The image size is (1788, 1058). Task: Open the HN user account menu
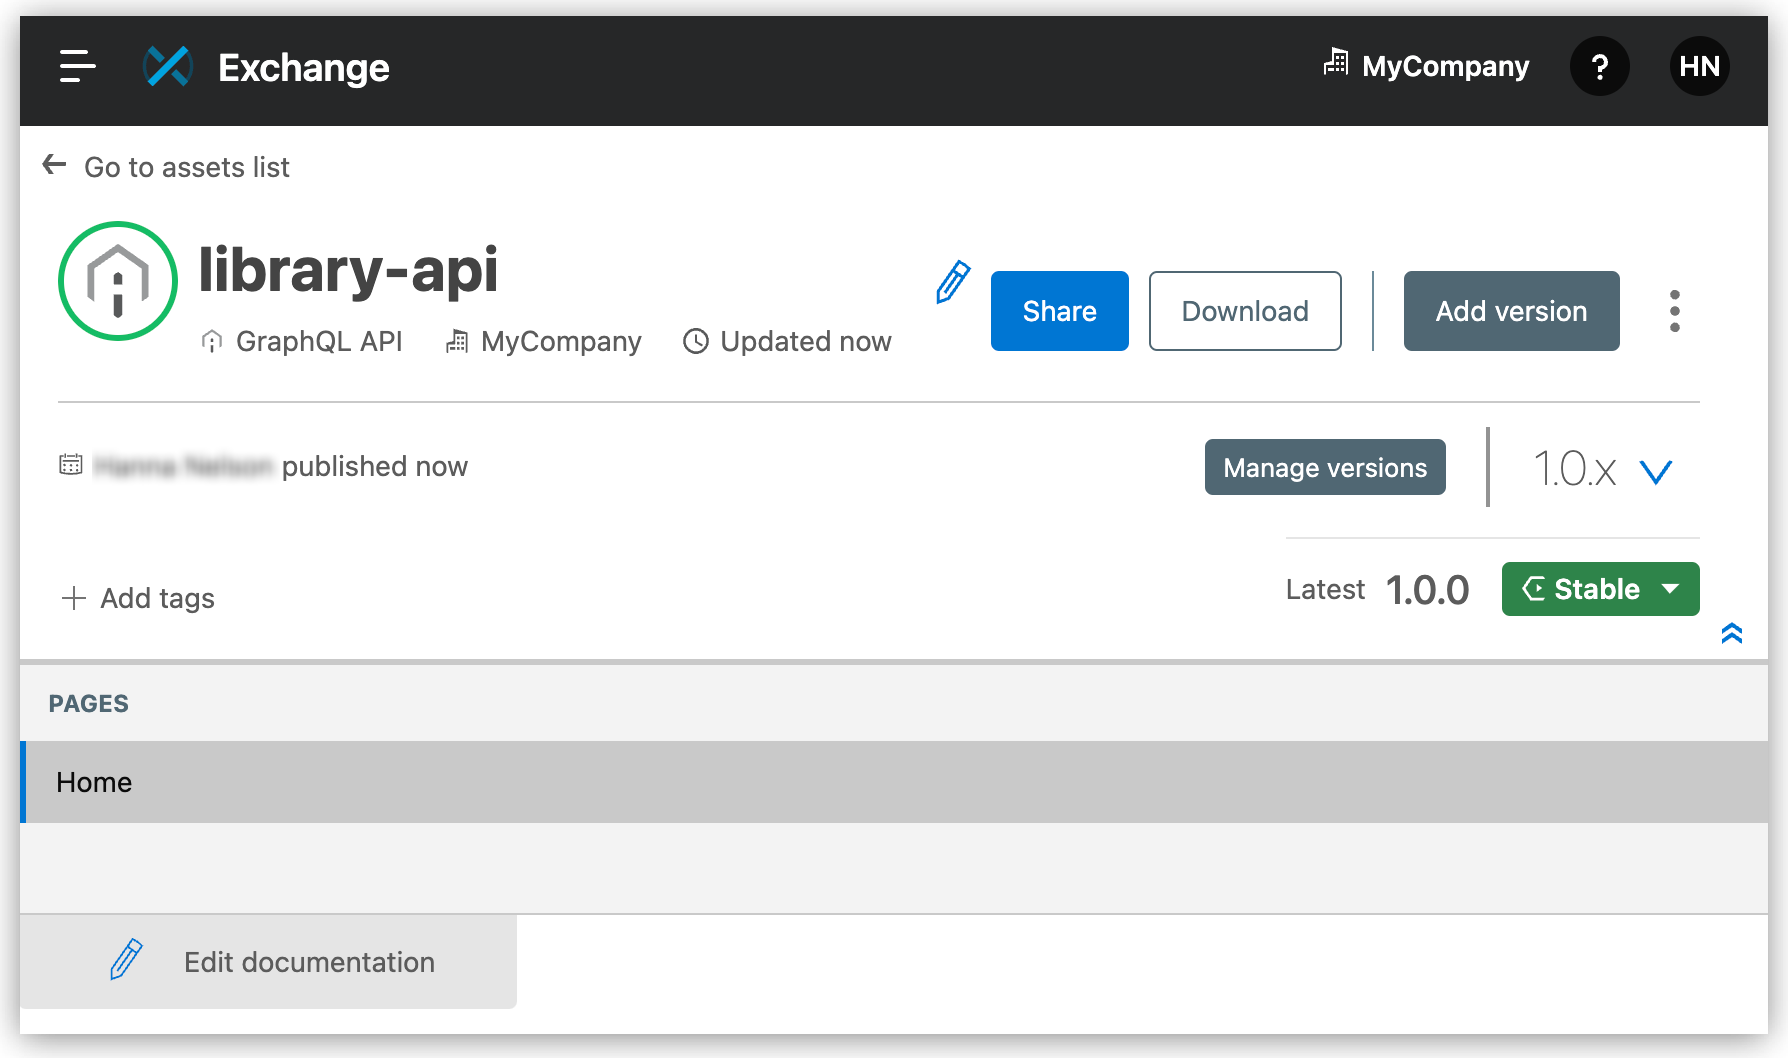pos(1700,66)
